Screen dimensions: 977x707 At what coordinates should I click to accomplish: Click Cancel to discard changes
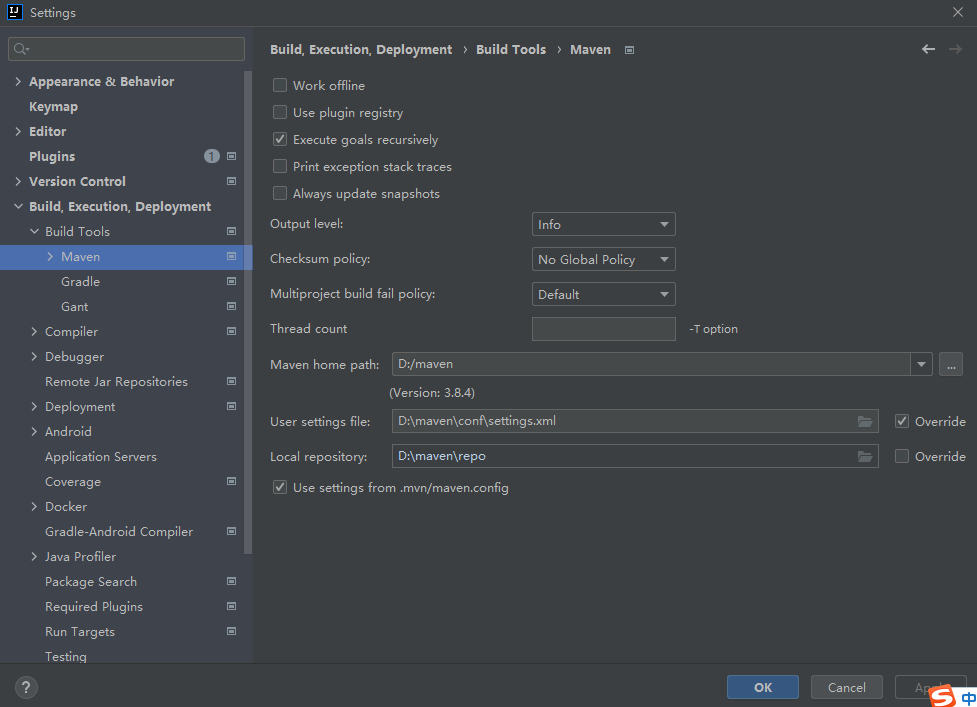(846, 687)
